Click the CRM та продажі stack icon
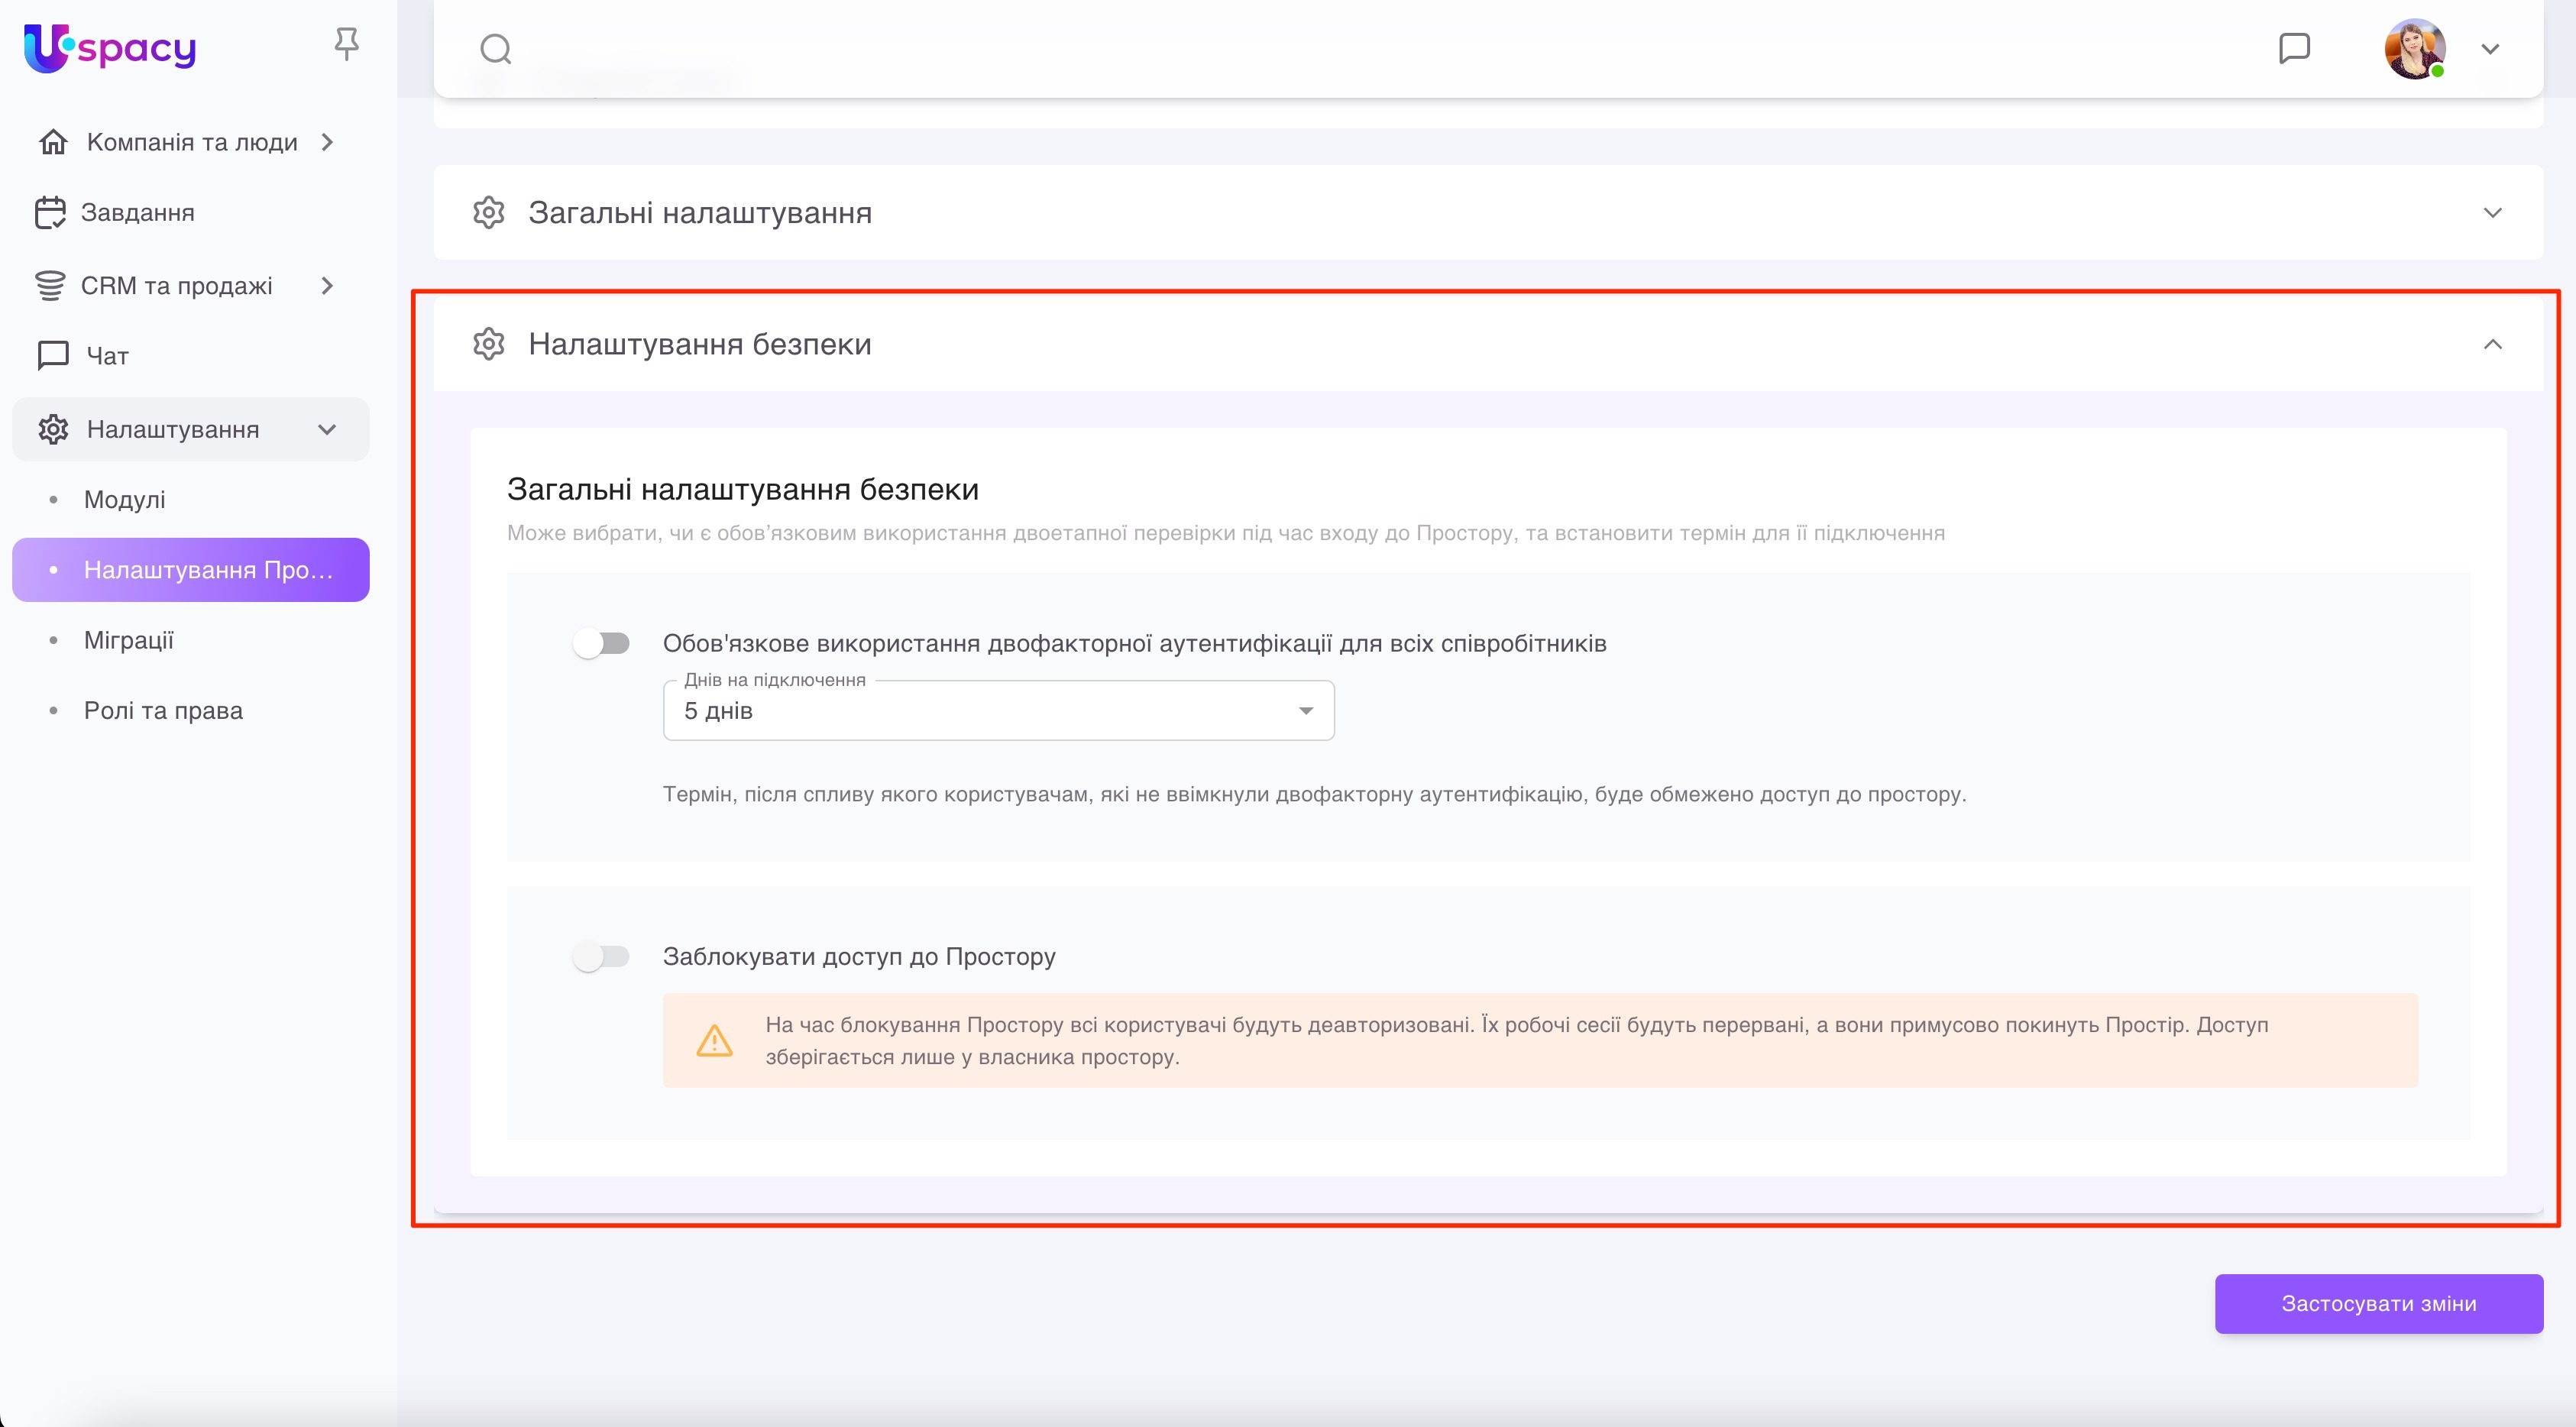The image size is (2576, 1427). click(x=50, y=286)
